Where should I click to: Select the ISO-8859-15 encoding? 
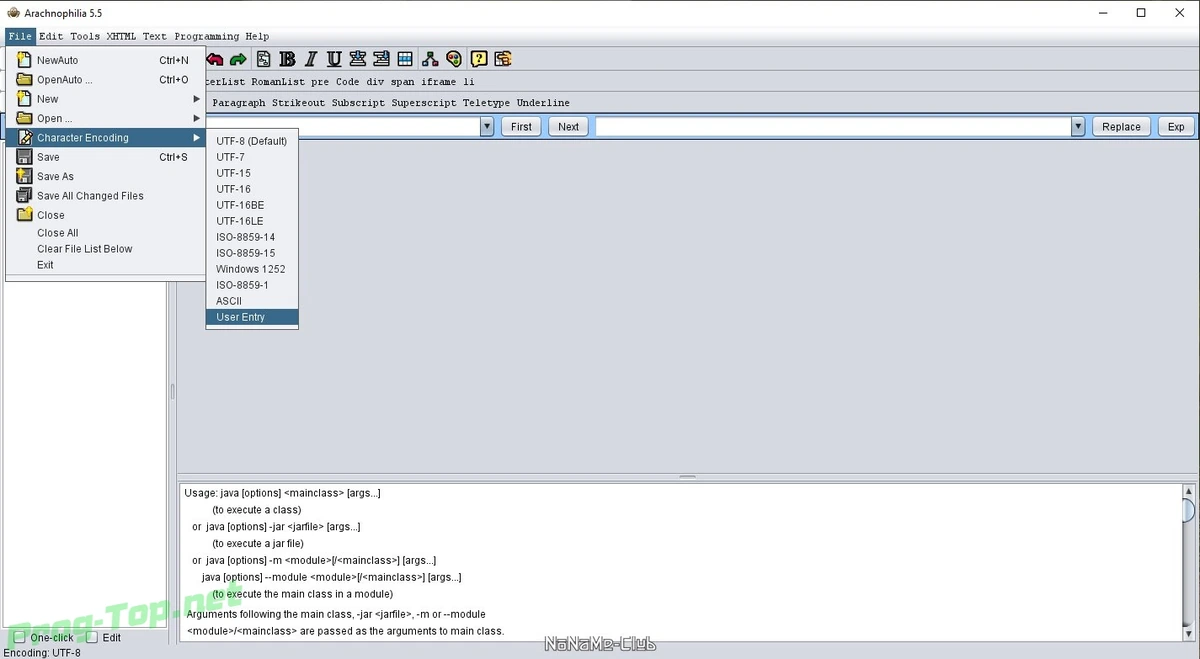coord(252,253)
